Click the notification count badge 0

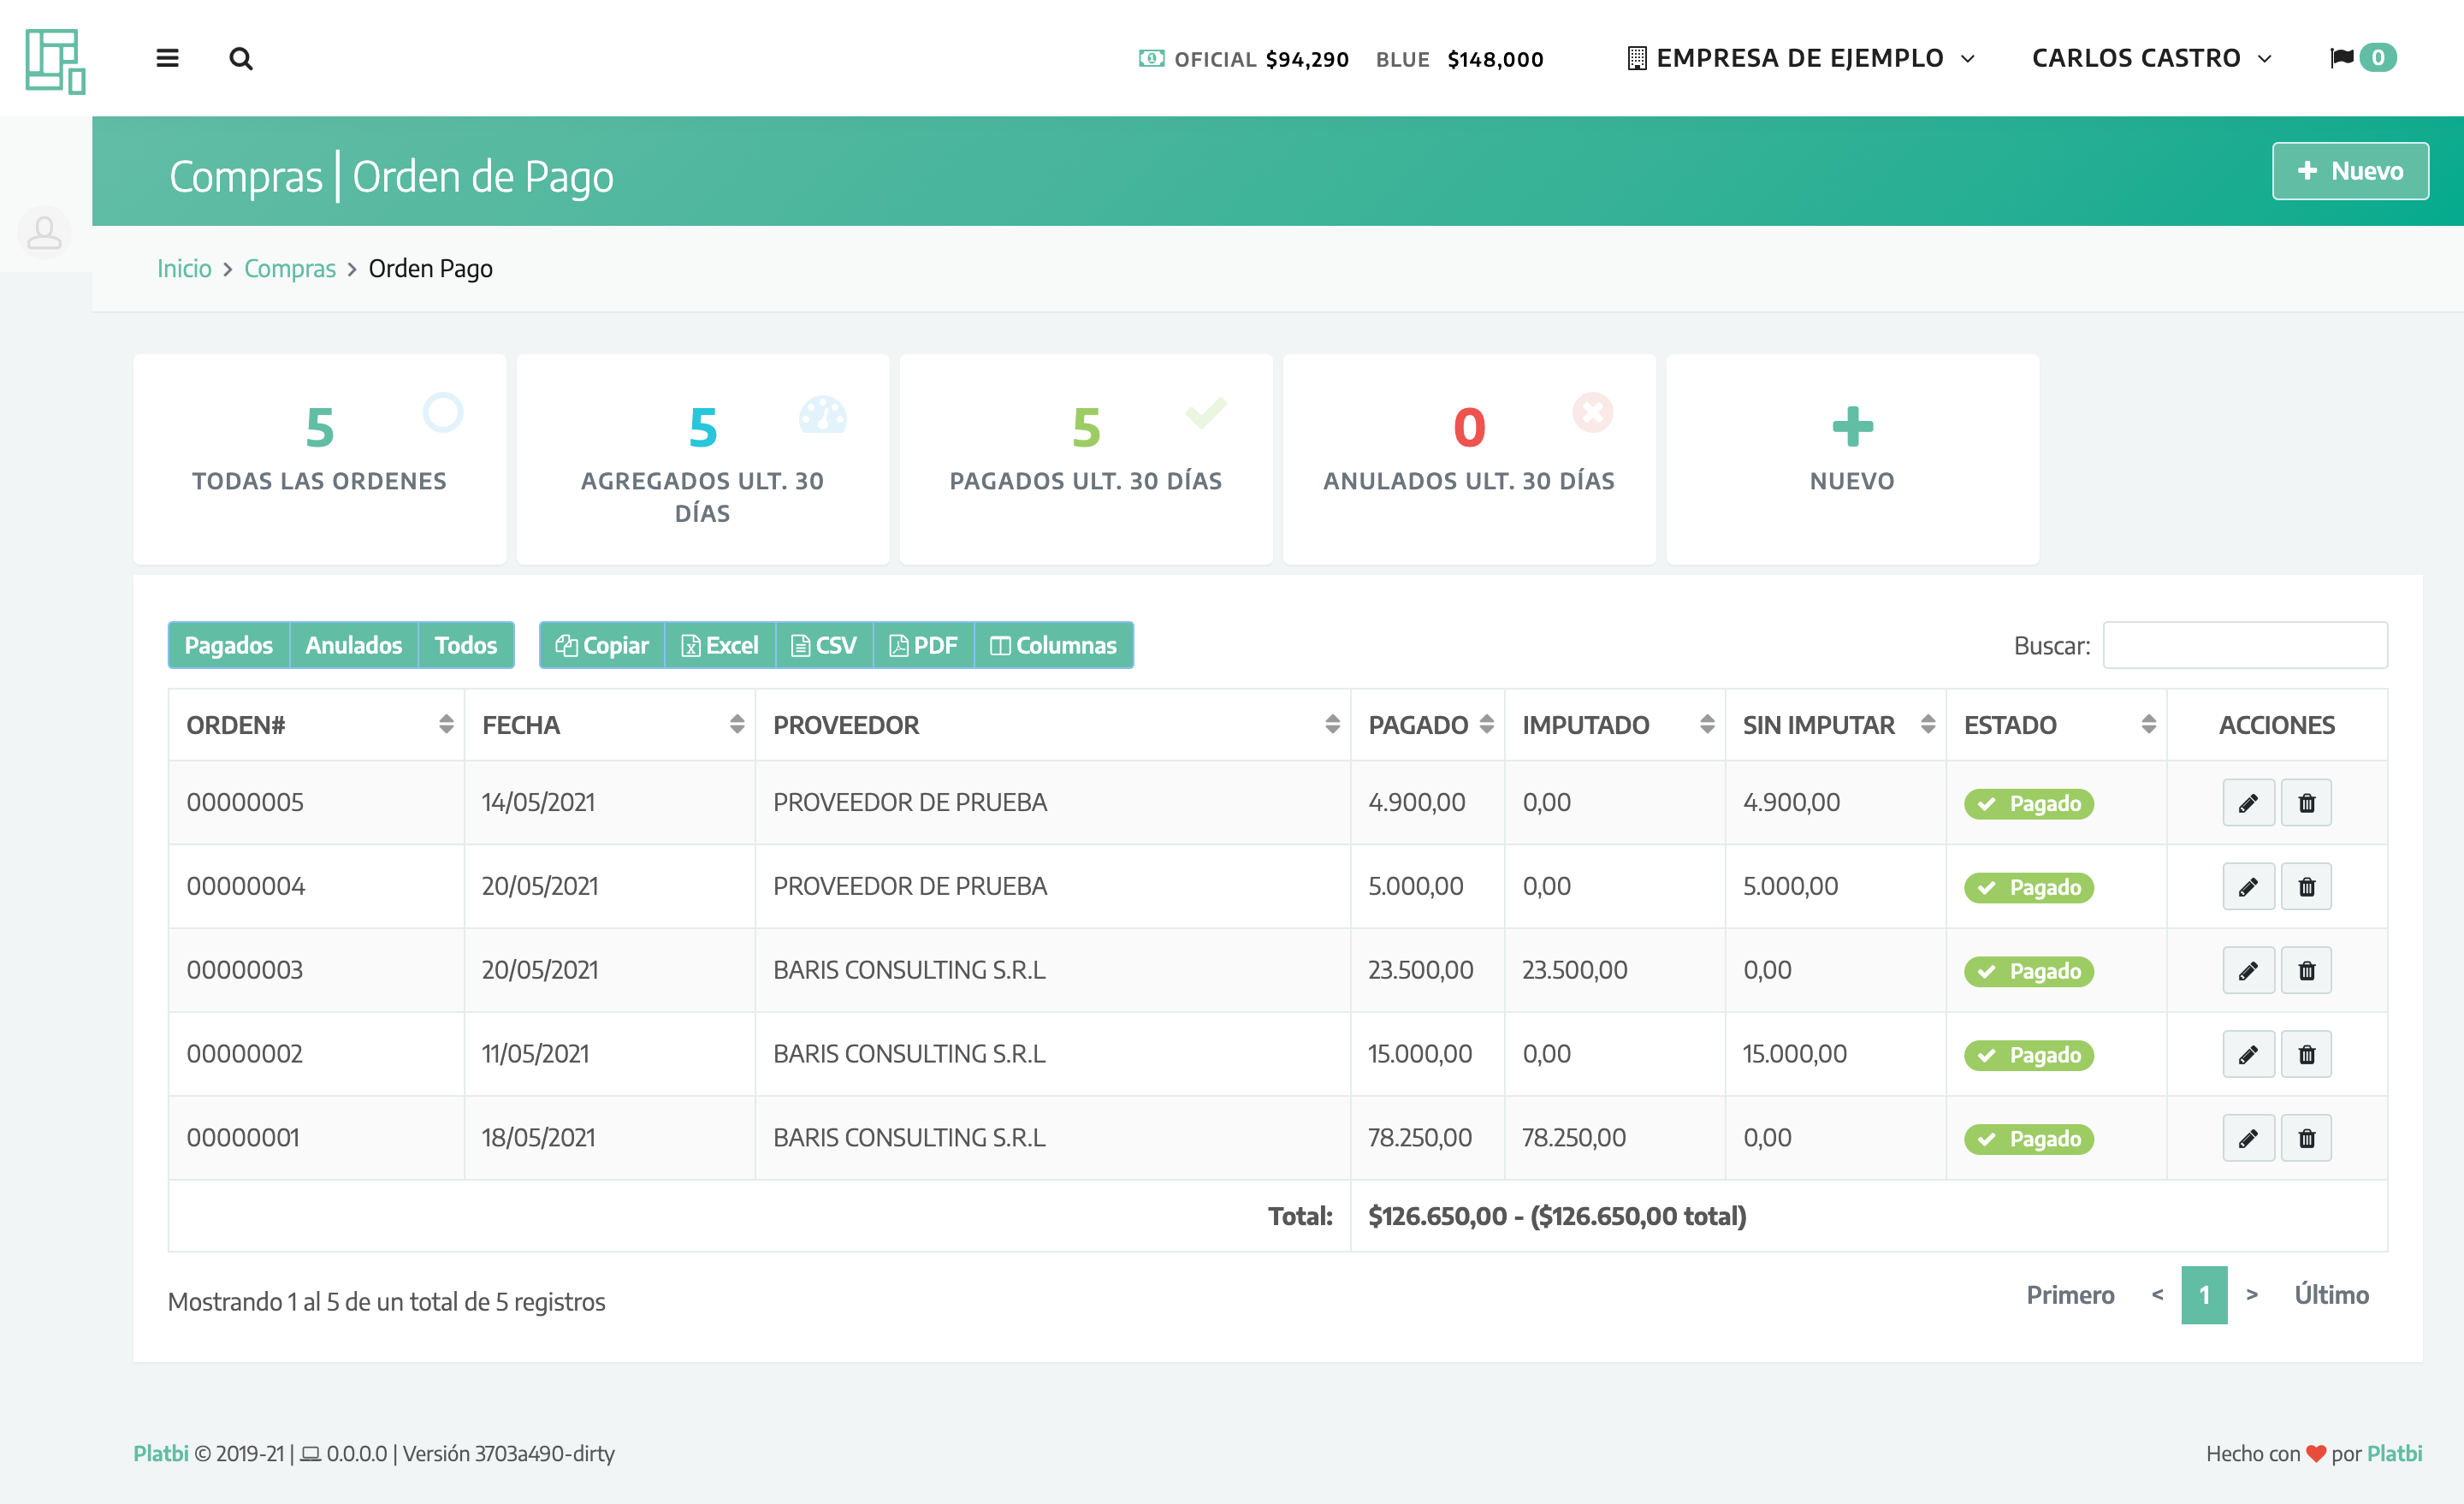2378,58
